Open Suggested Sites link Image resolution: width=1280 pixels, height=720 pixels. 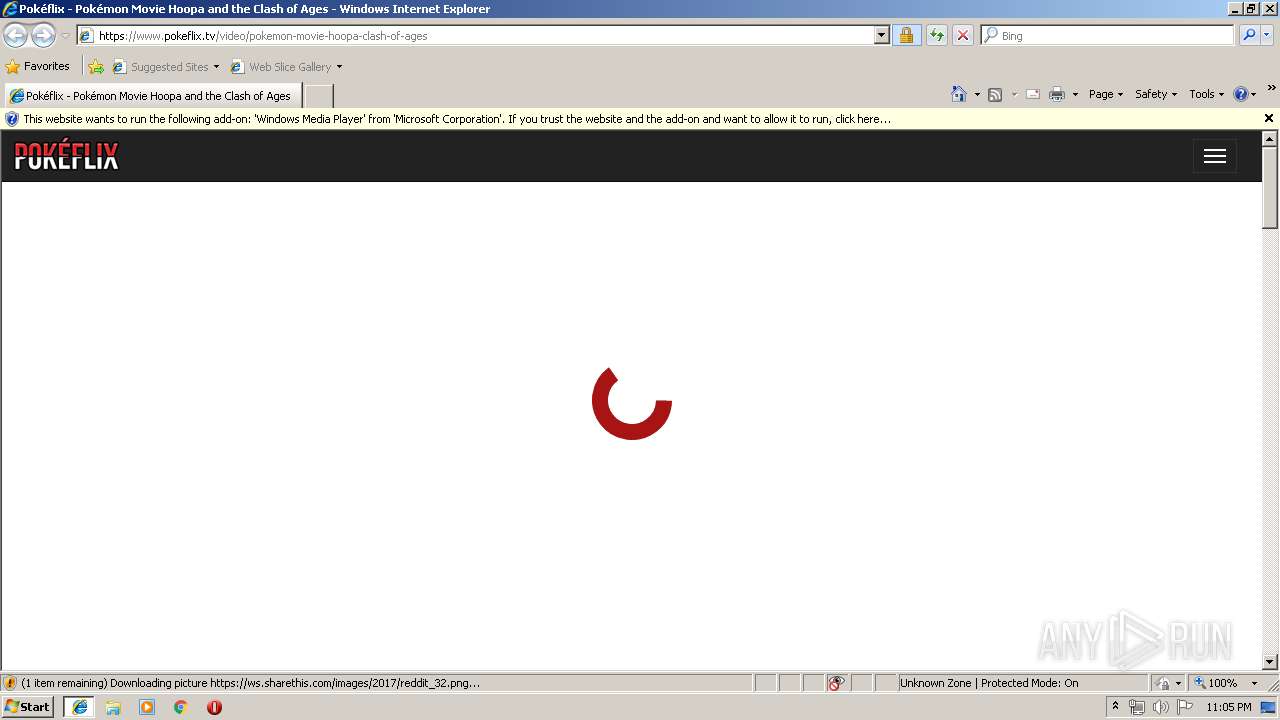165,67
